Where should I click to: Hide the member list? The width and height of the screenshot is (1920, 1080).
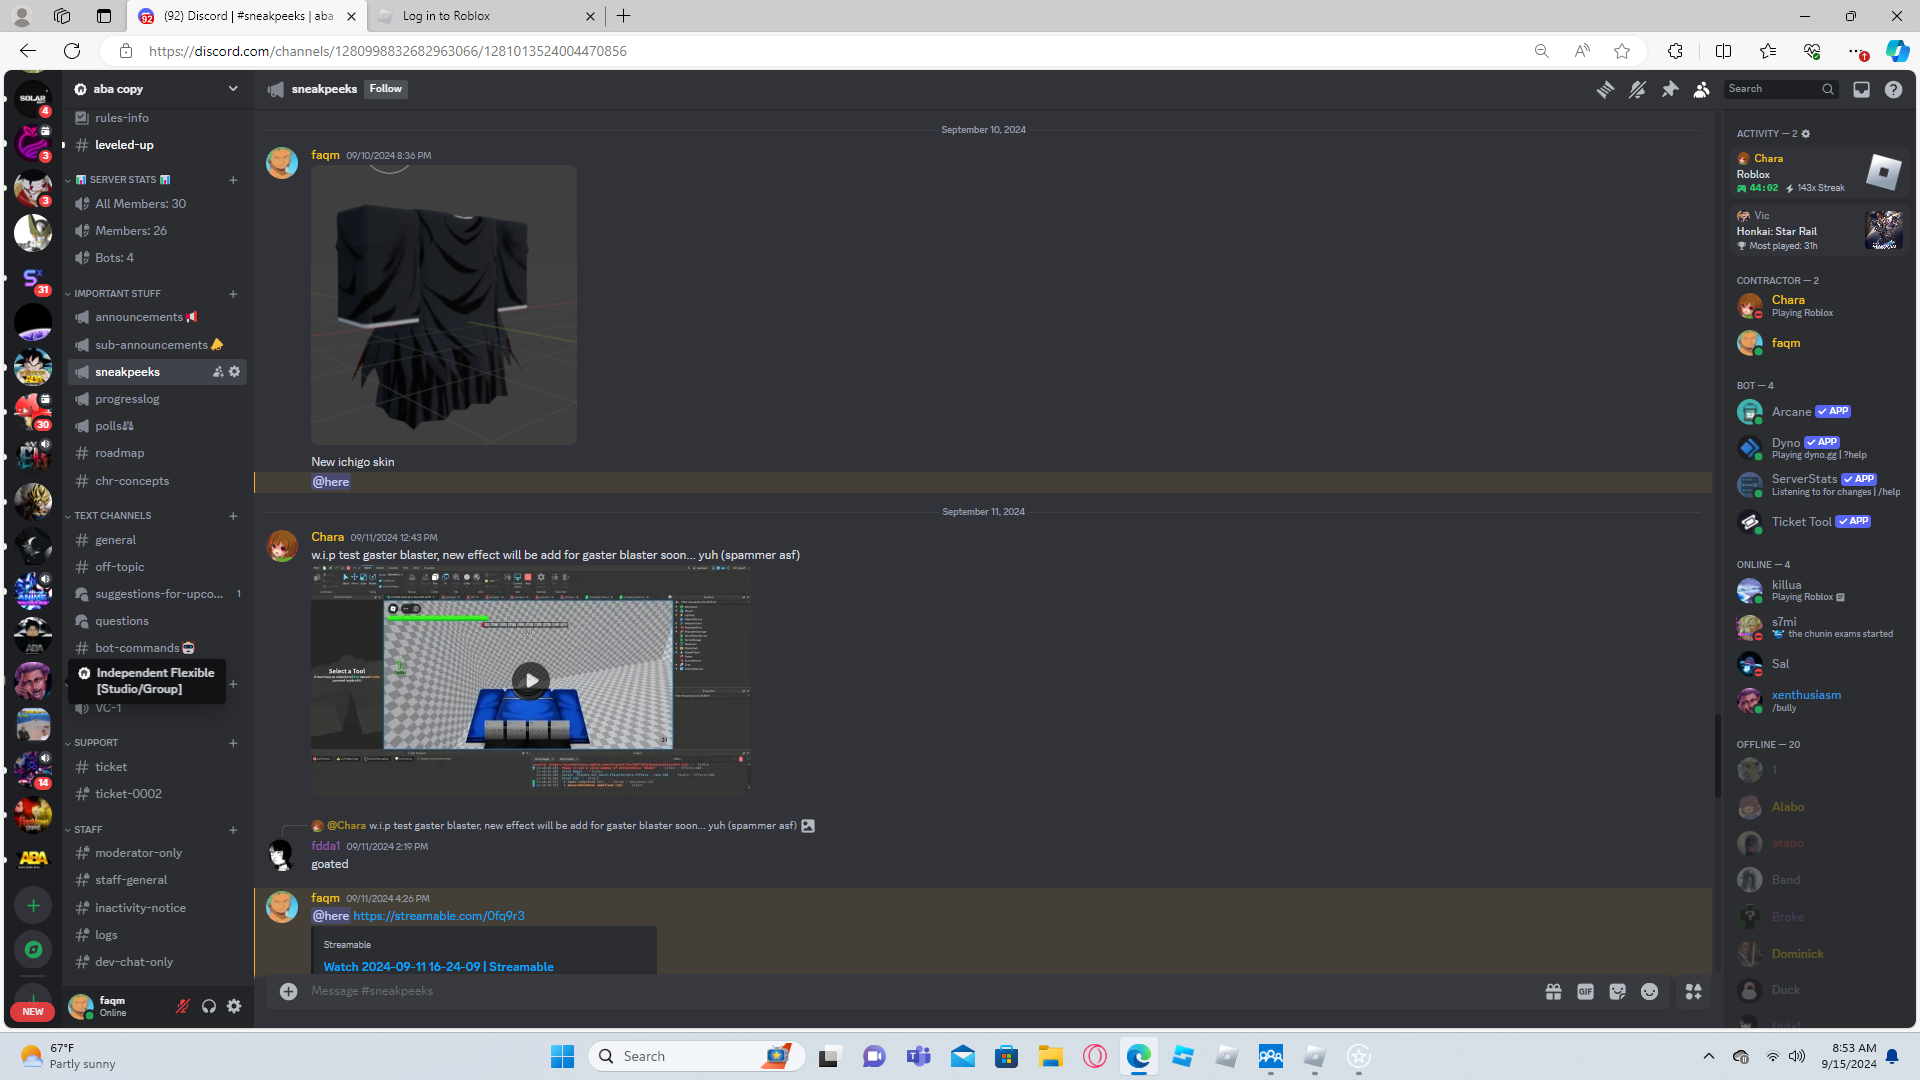coord(1702,90)
